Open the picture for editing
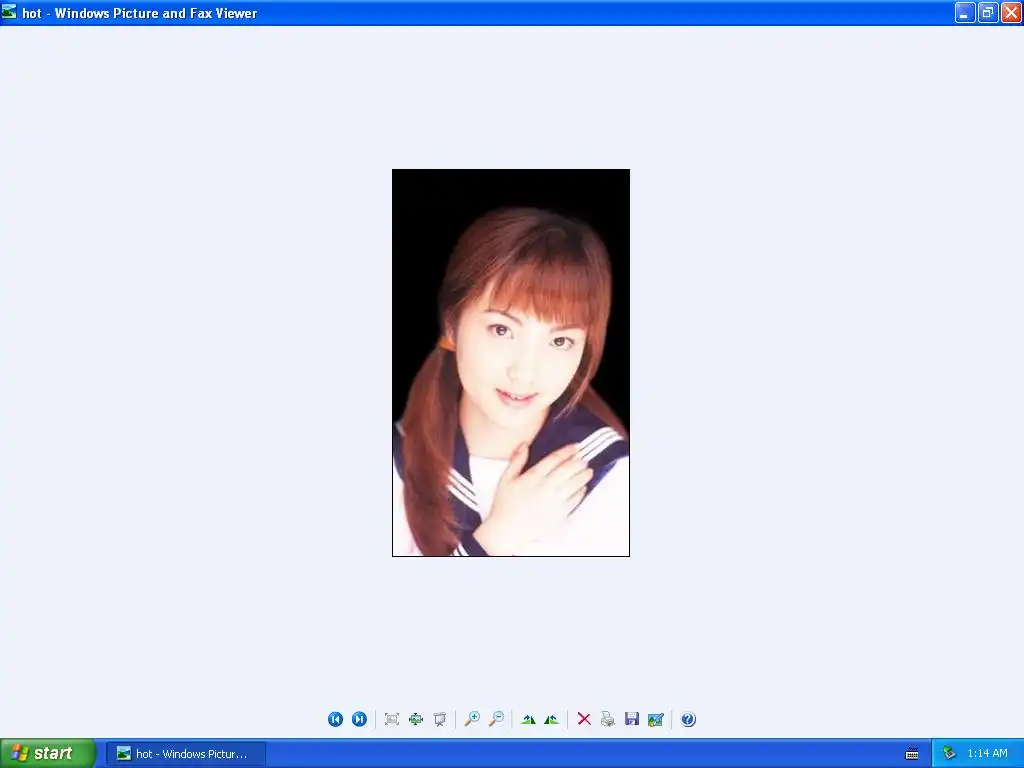The image size is (1024, 768). click(x=656, y=719)
